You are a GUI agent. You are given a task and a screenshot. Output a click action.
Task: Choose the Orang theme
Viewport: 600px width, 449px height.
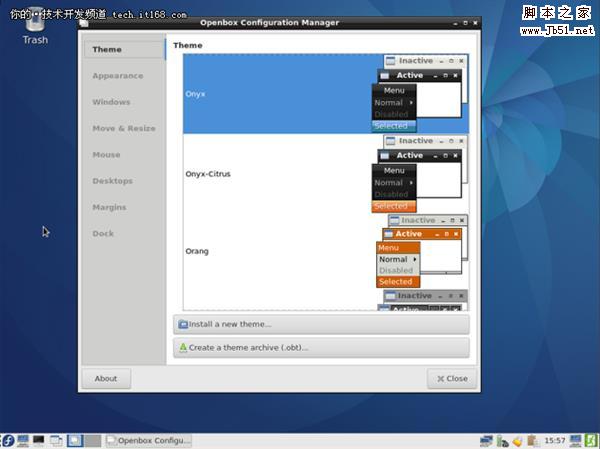pos(326,251)
